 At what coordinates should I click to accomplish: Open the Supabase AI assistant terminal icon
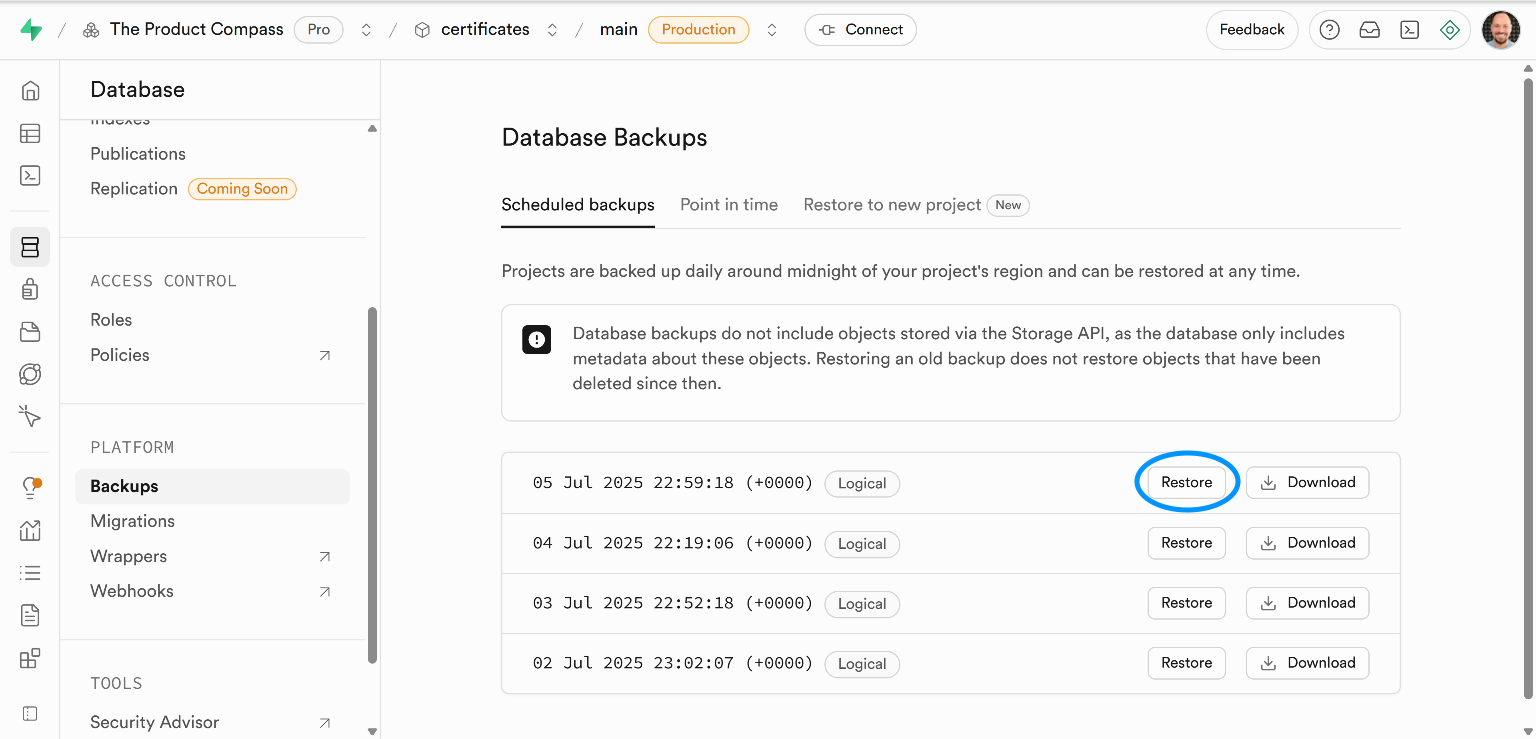1409,29
